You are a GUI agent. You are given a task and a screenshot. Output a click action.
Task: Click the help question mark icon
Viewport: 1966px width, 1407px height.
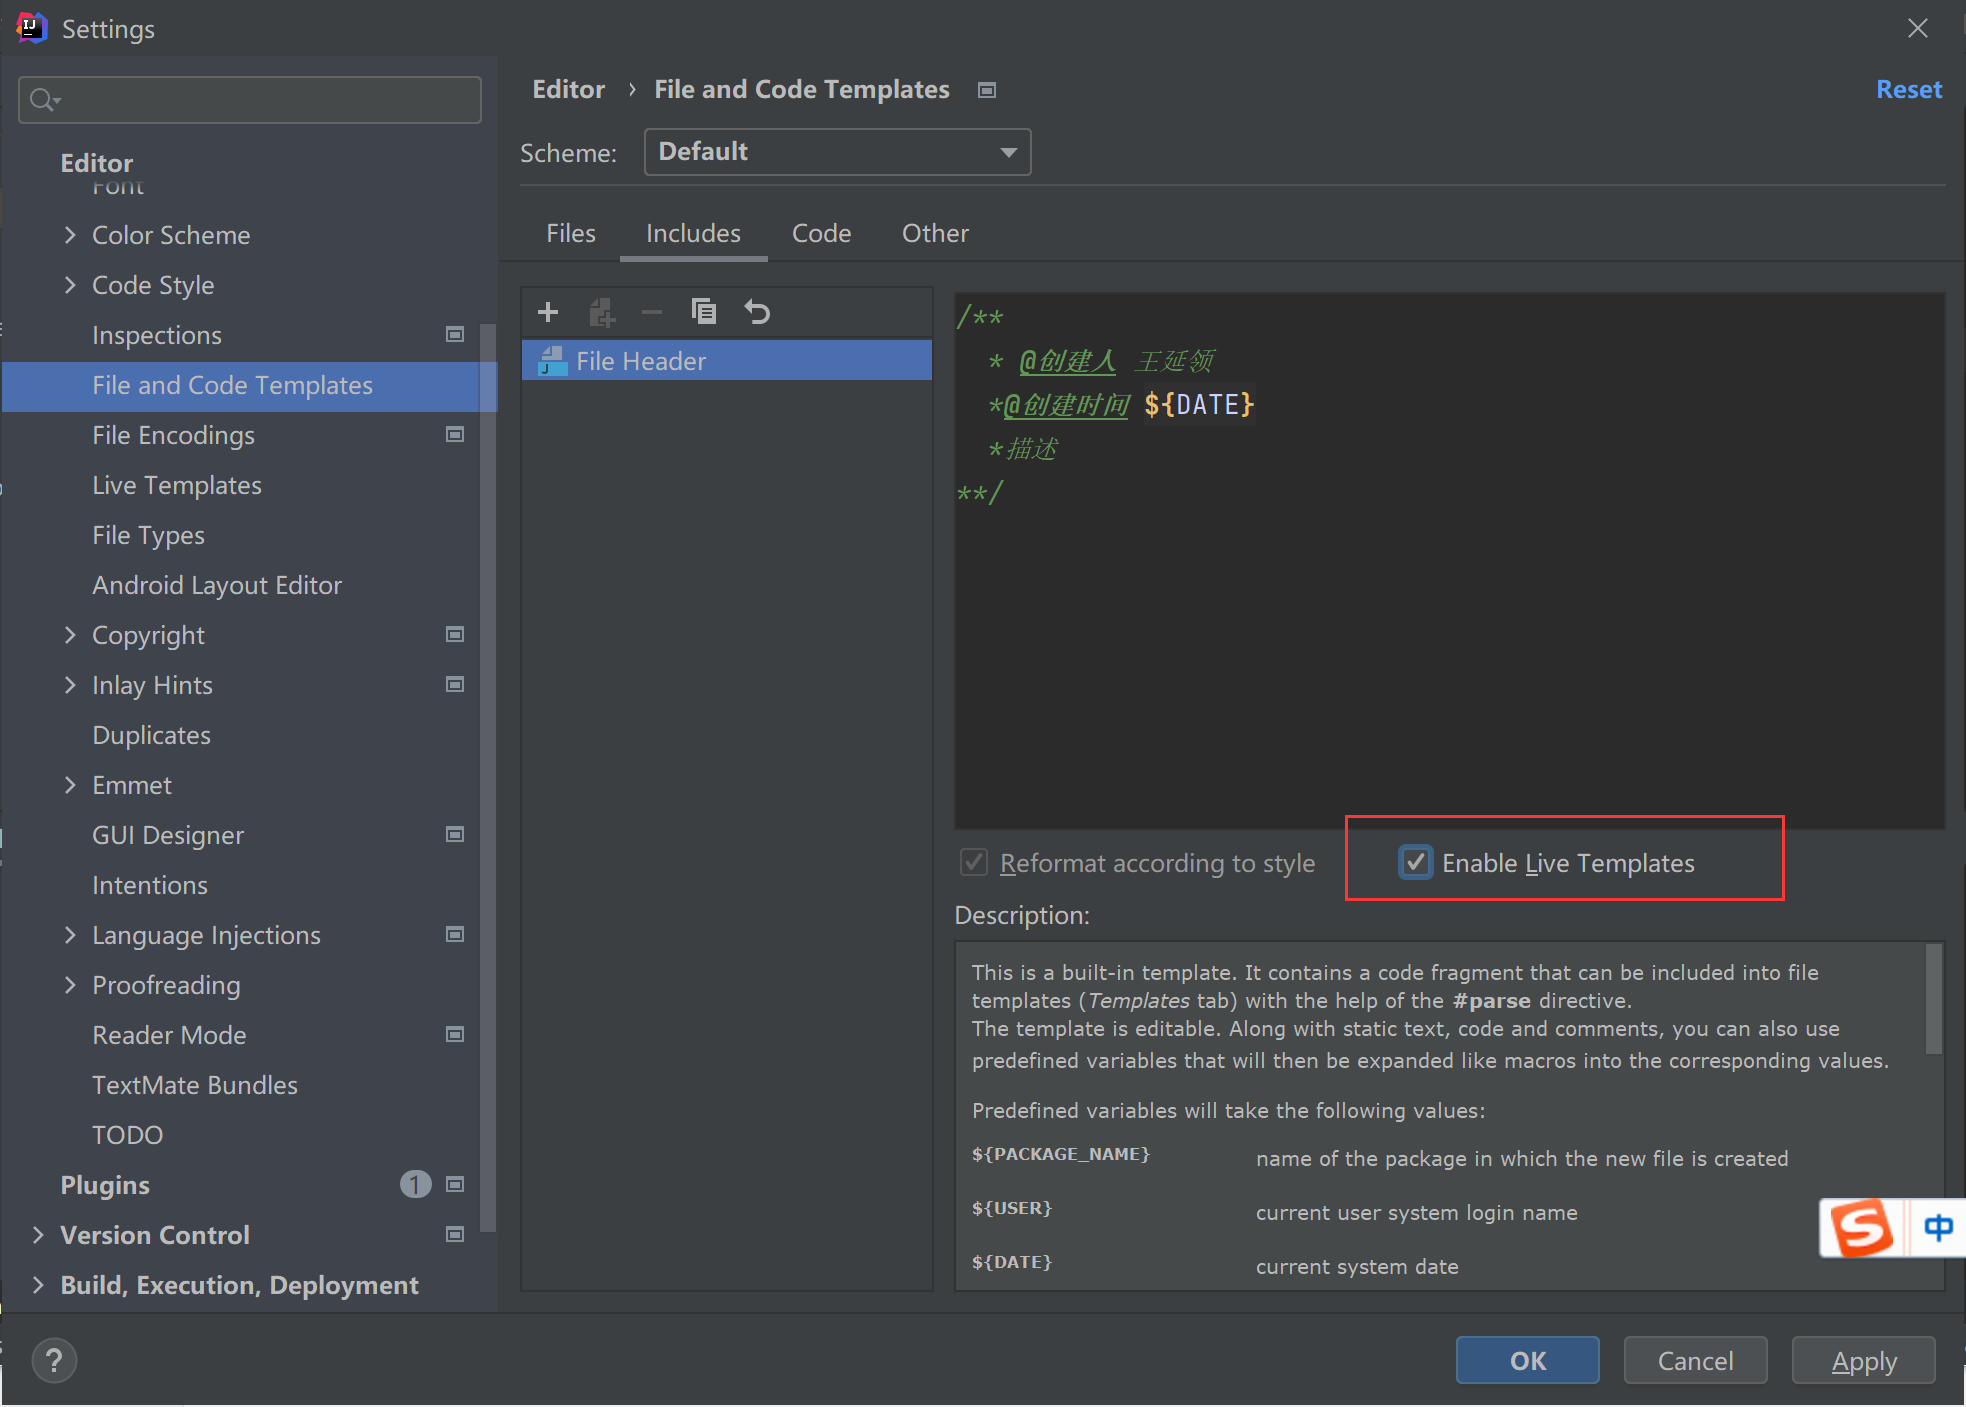pos(54,1360)
